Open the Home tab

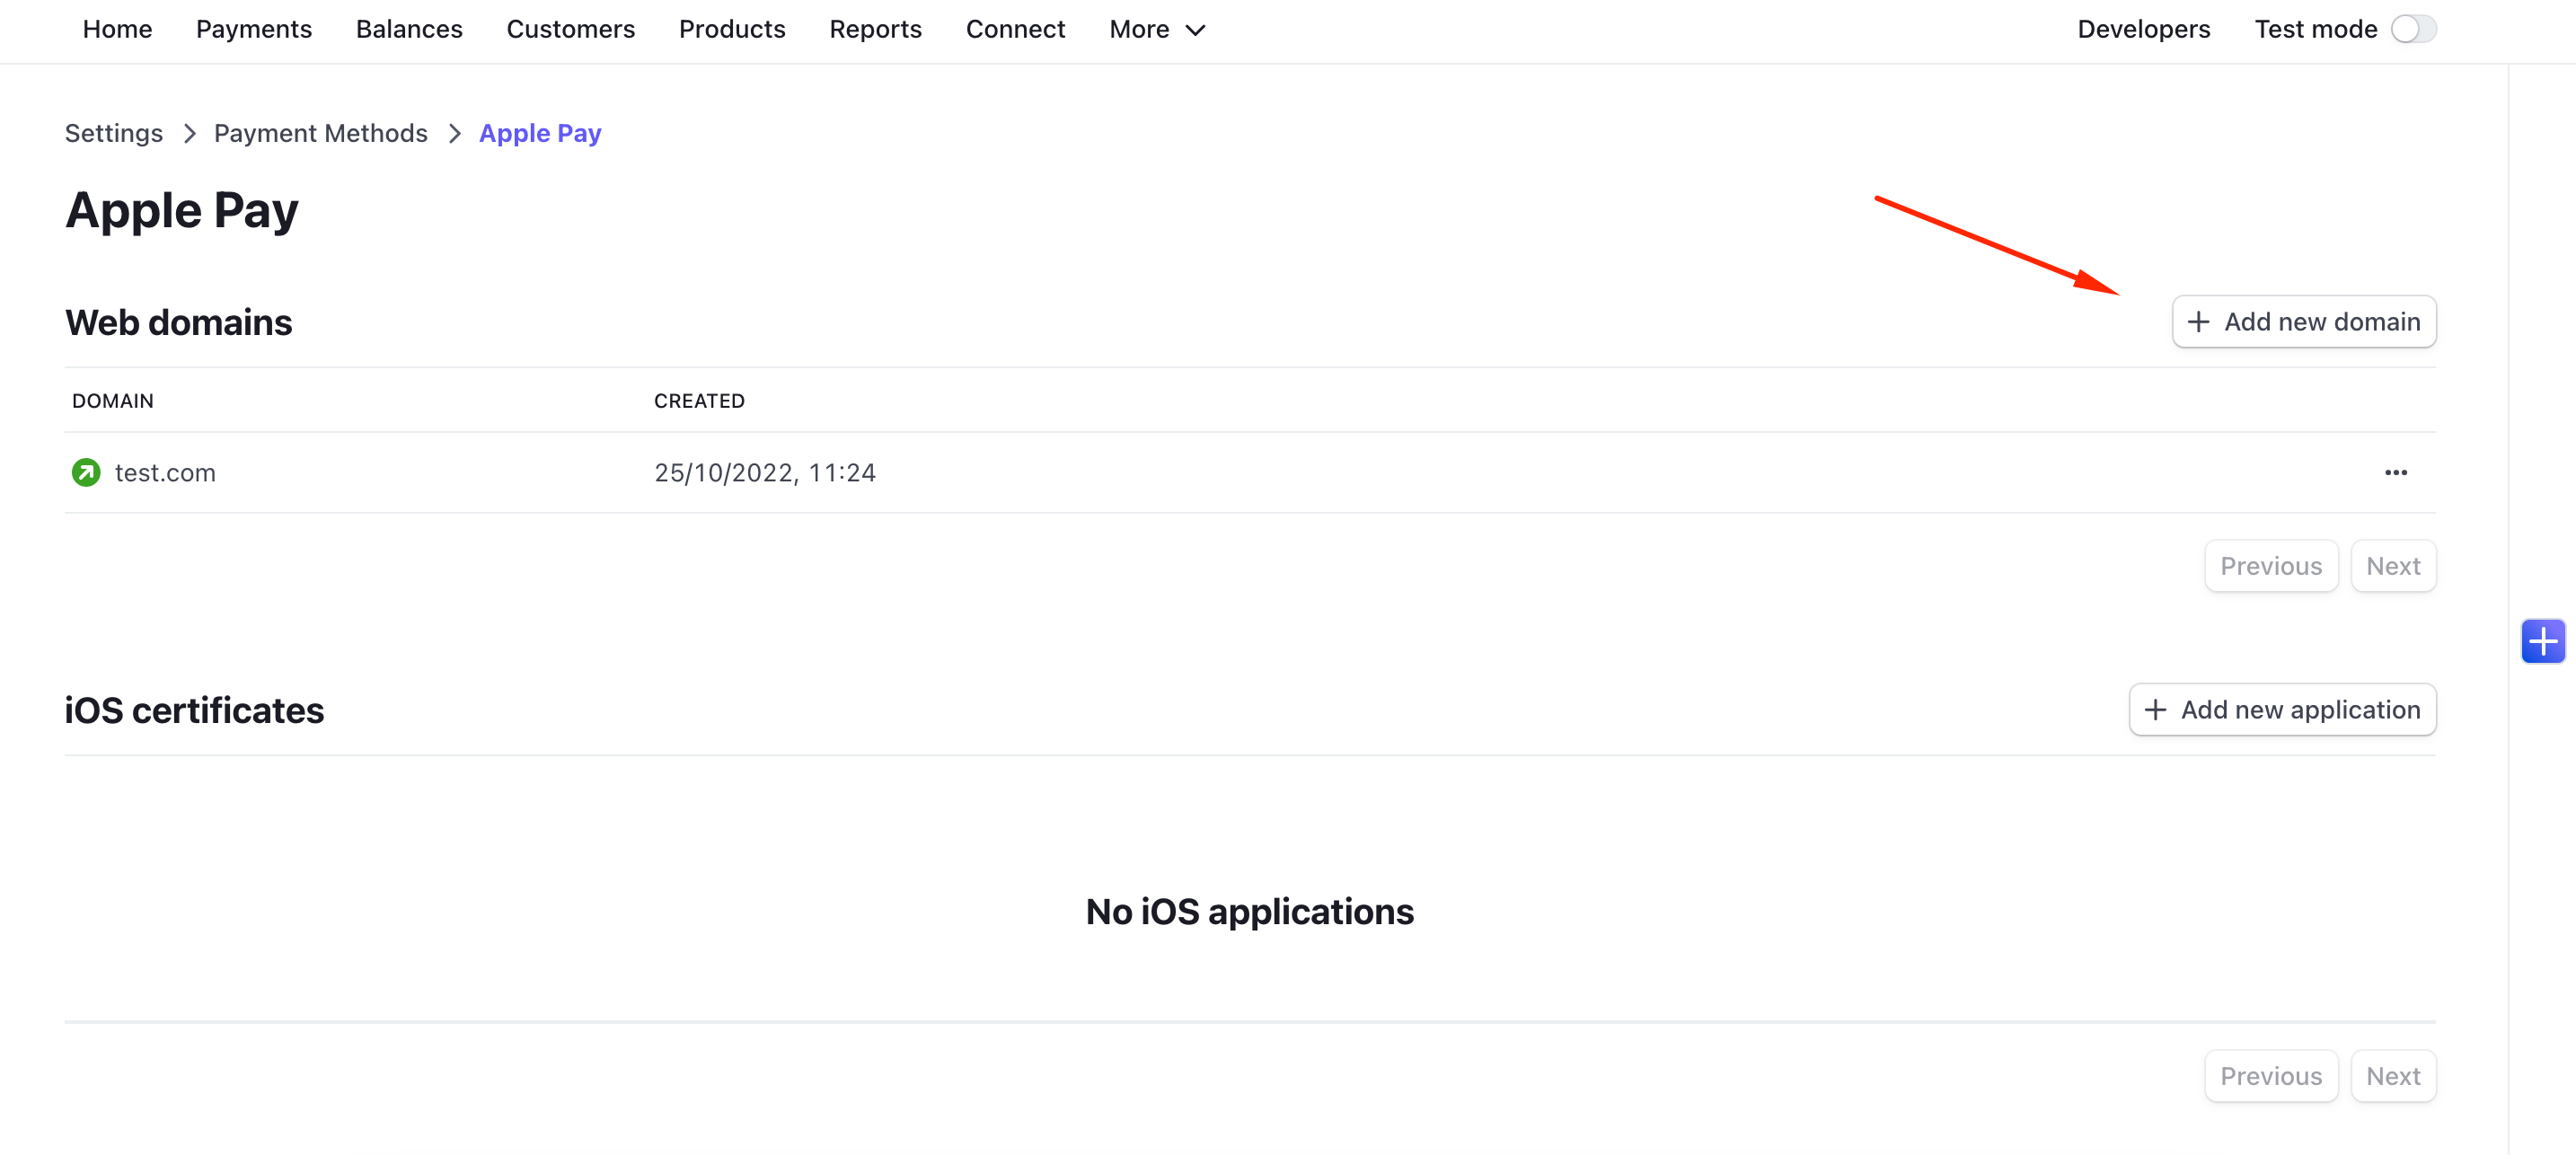point(117,29)
